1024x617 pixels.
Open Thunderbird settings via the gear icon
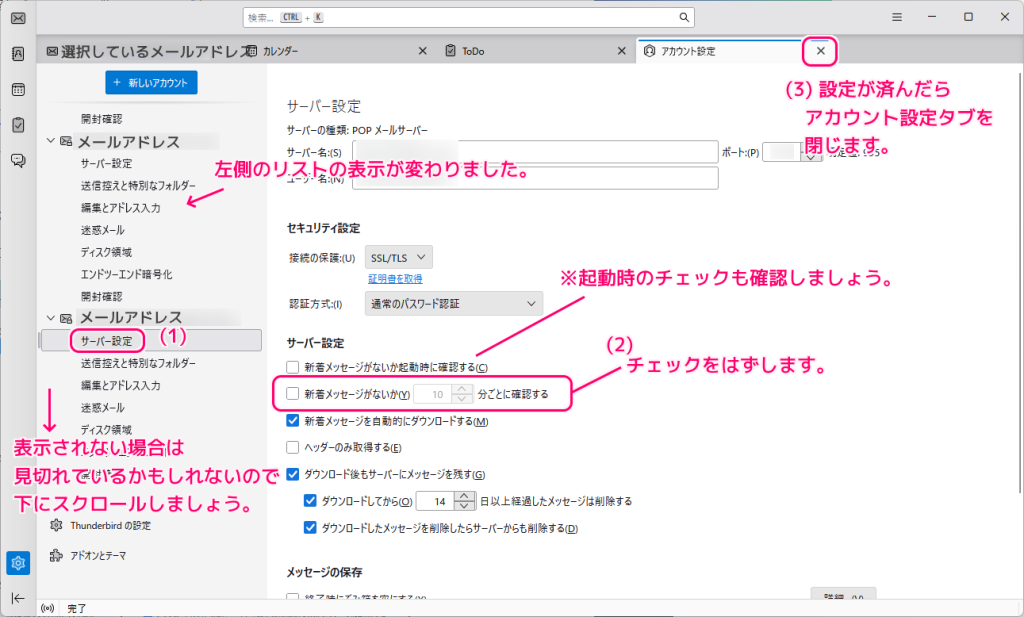17,562
